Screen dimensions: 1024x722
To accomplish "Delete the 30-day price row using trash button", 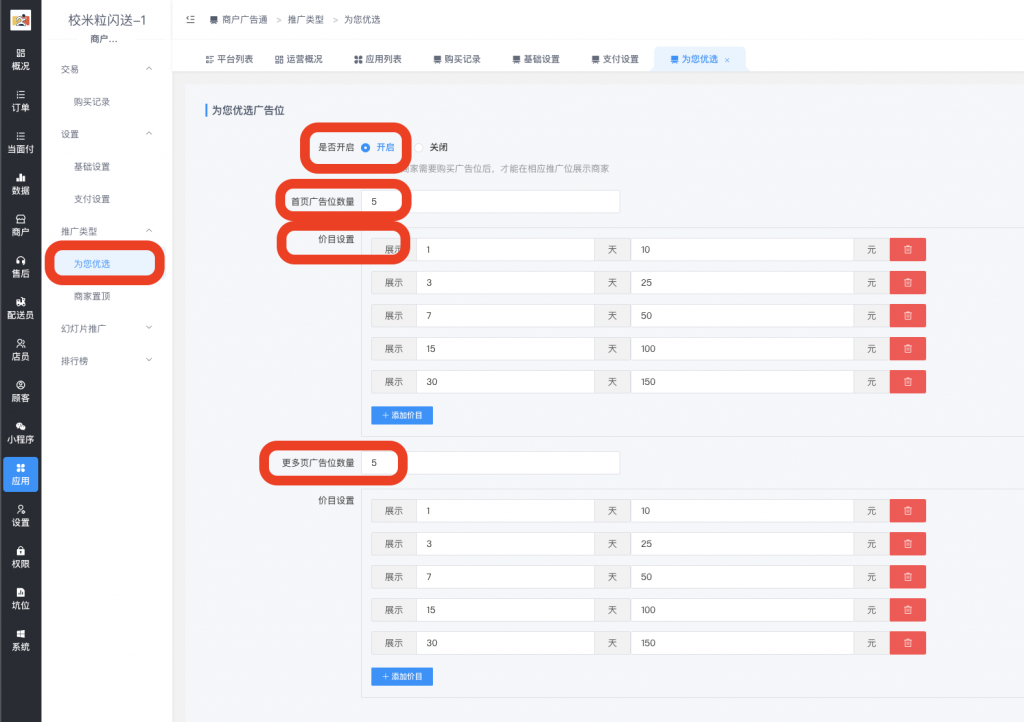I will pyautogui.click(x=906, y=381).
